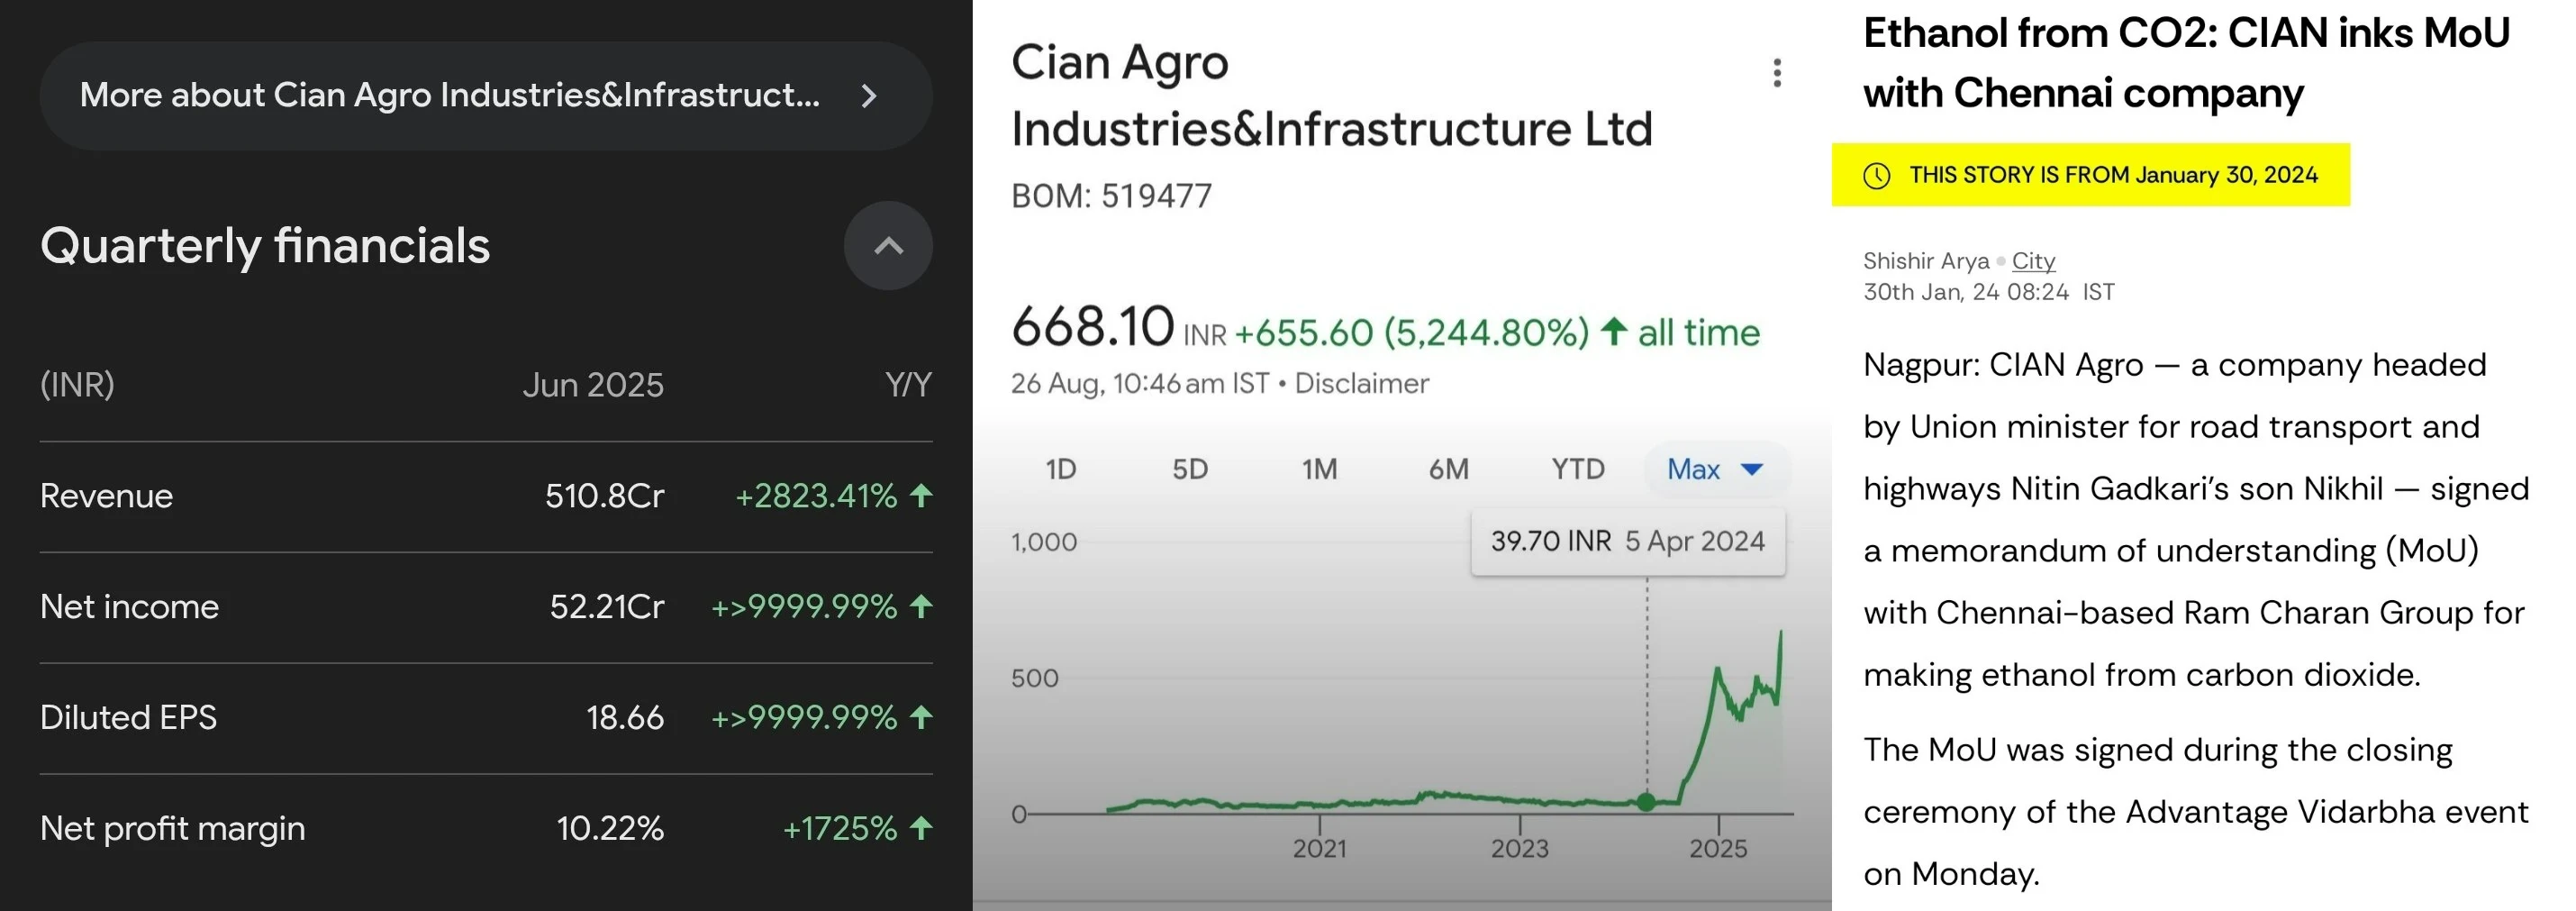Click the Net income up arrow icon

[x=922, y=606]
